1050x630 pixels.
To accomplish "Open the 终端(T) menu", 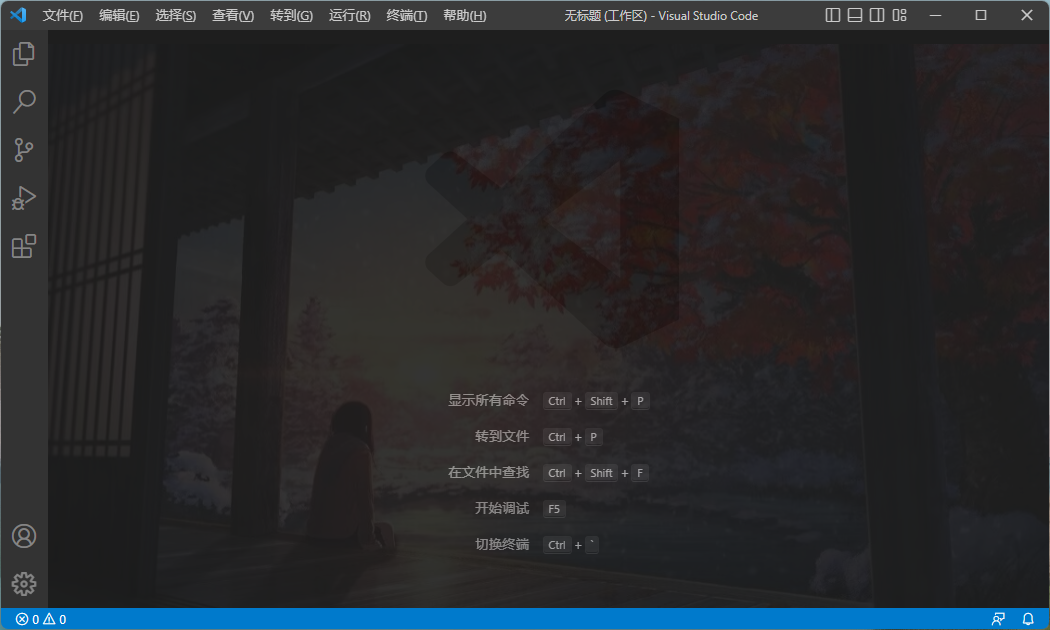I will (406, 15).
